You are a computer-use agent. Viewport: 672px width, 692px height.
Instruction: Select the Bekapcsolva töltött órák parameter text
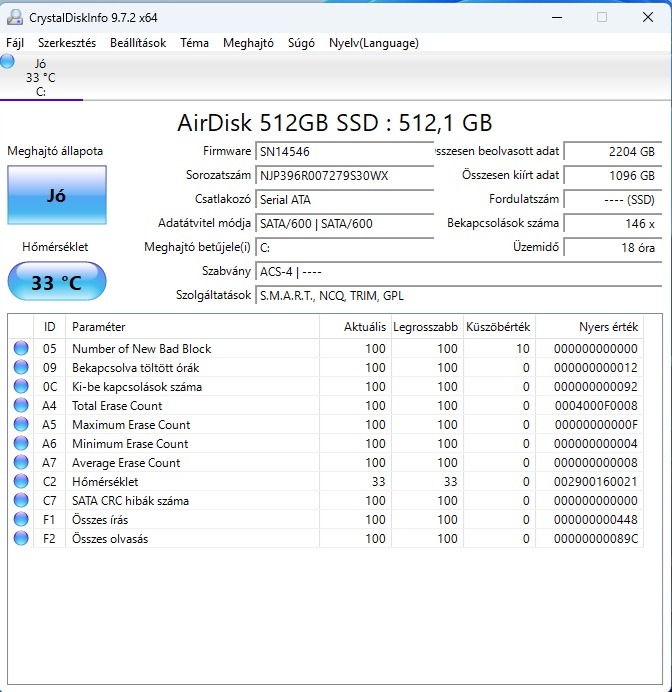pyautogui.click(x=135, y=368)
